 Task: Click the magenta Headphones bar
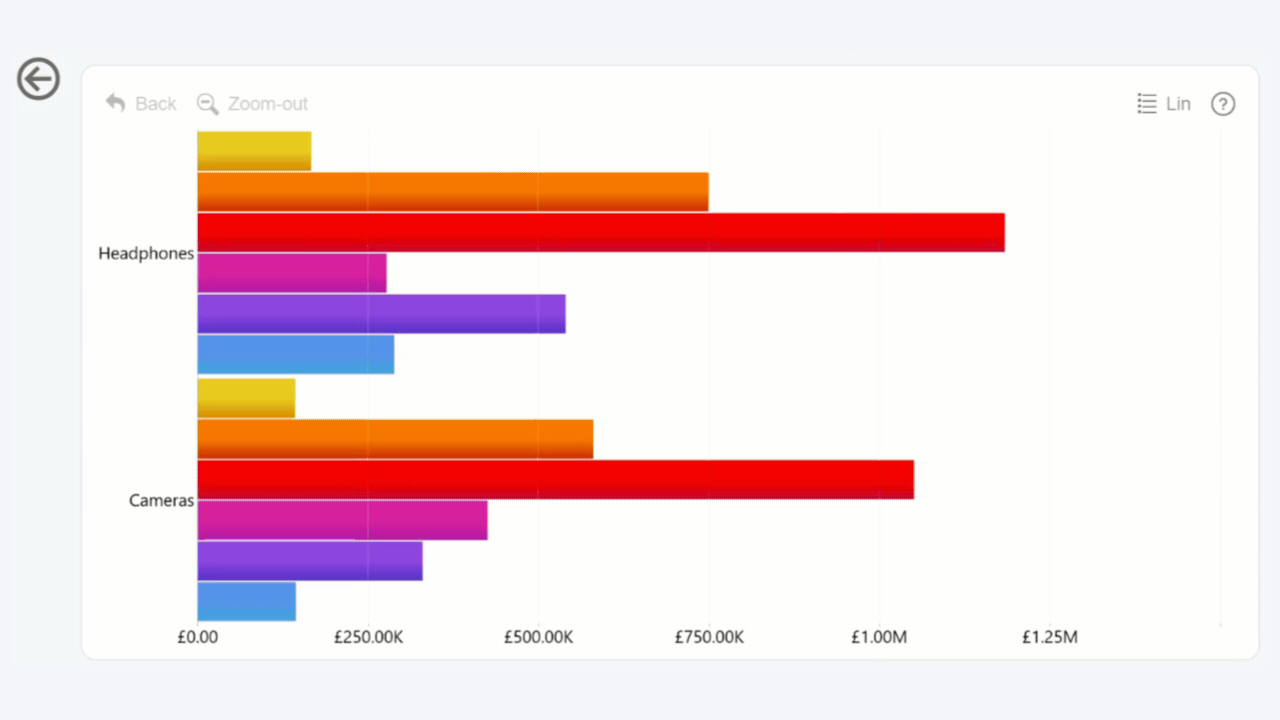[291, 273]
